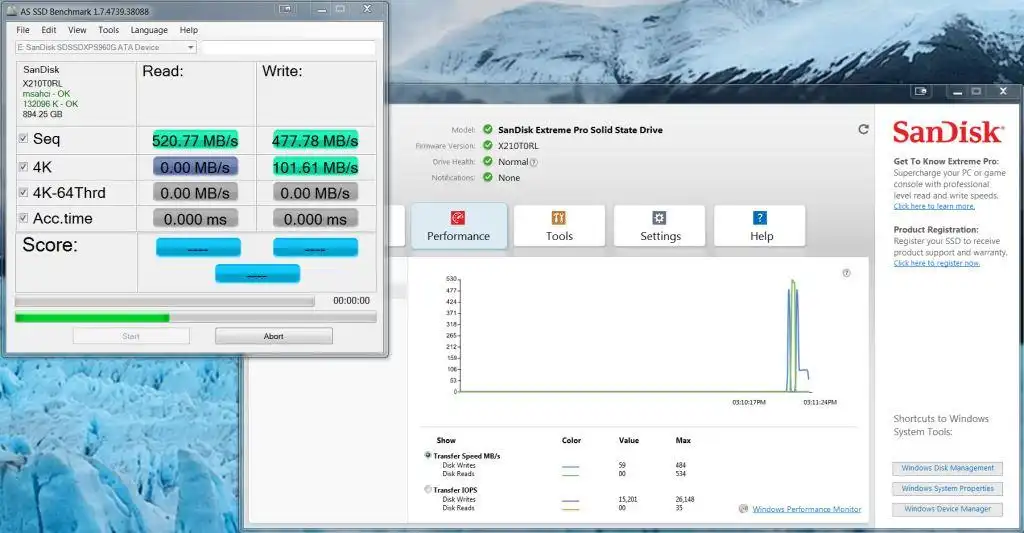Open the Tools menu in AS SSD Benchmark
Image resolution: width=1024 pixels, height=533 pixels.
pos(108,30)
